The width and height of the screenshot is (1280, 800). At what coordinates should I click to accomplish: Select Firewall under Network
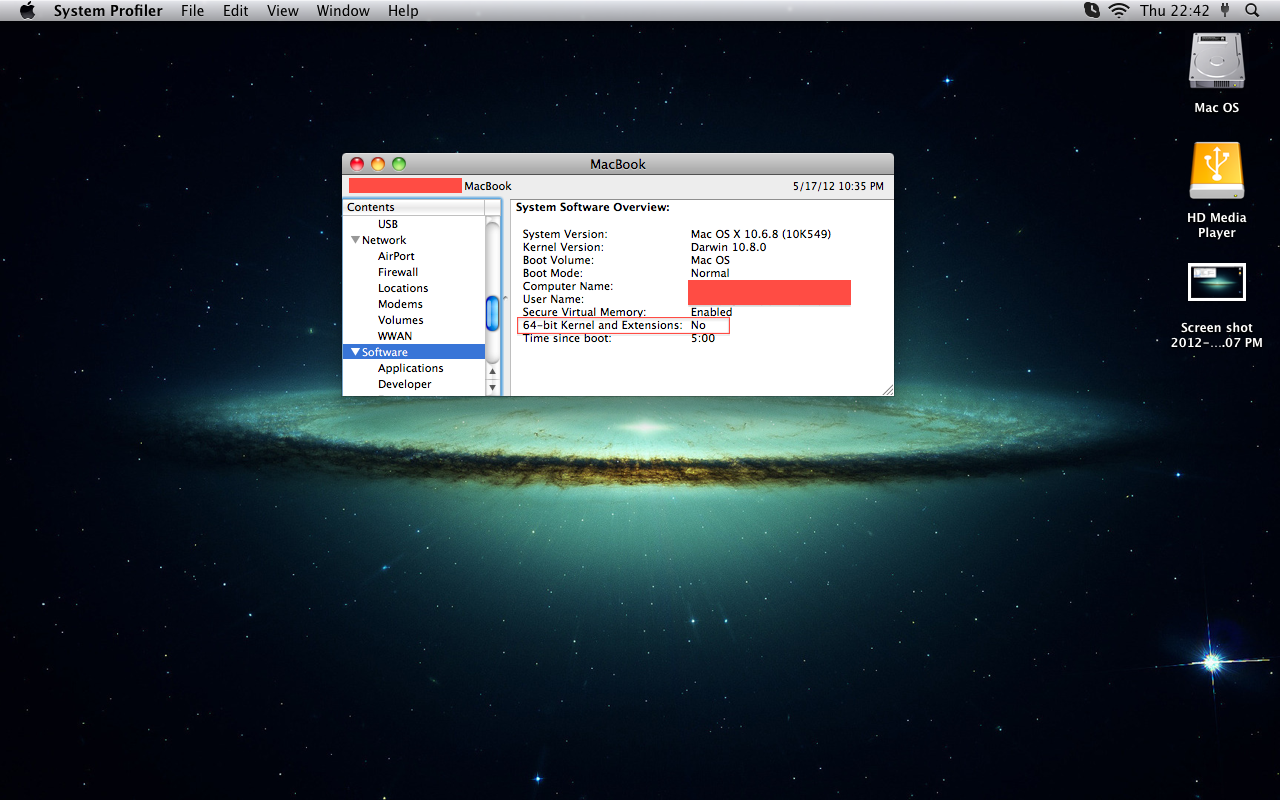(398, 272)
